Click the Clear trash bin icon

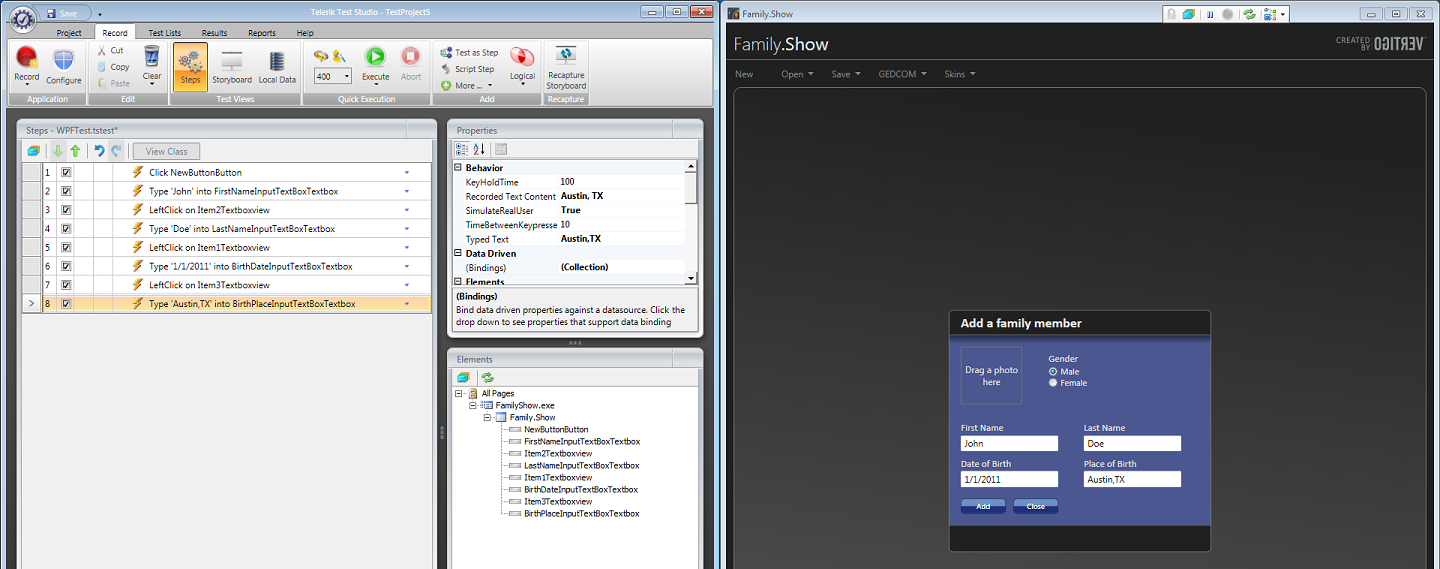pyautogui.click(x=152, y=56)
